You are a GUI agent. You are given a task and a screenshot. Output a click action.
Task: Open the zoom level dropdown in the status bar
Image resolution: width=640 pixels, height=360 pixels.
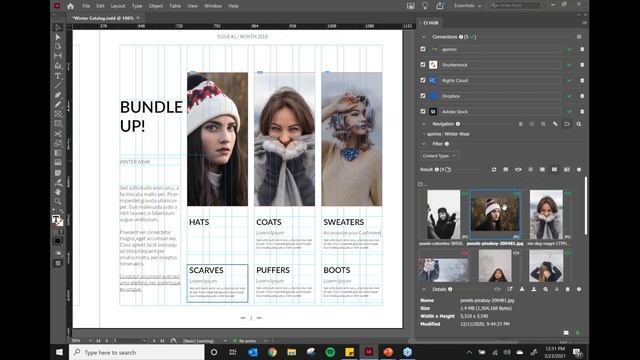pyautogui.click(x=91, y=340)
